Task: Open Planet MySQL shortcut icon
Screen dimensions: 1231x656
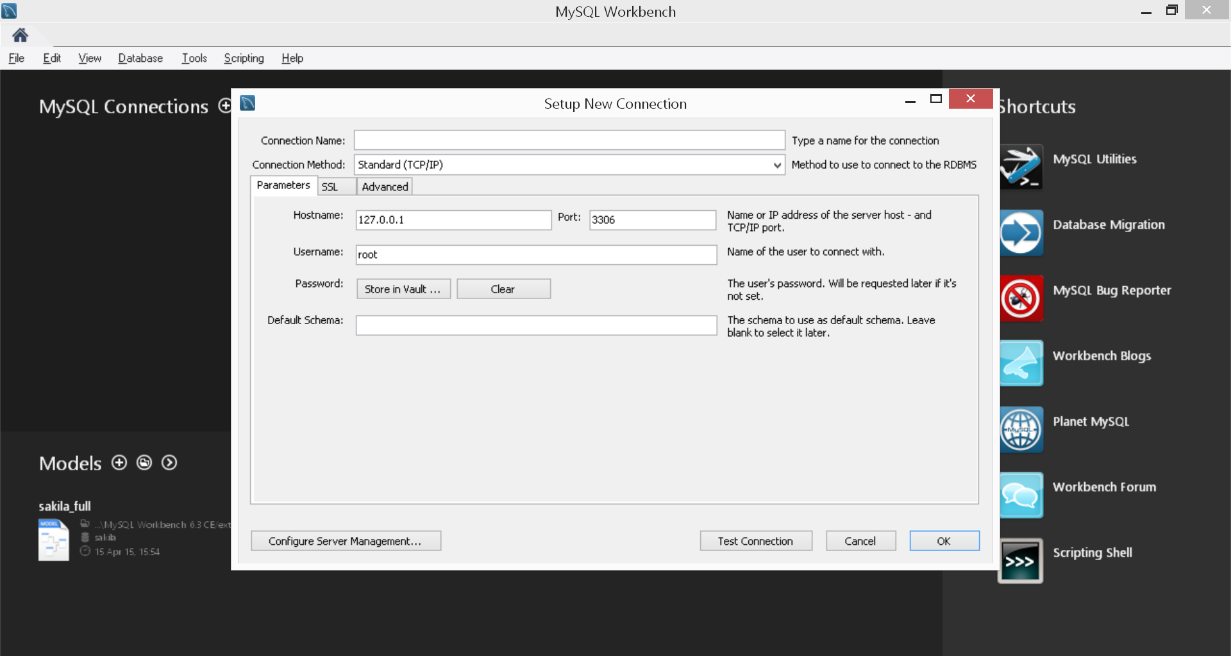Action: [1021, 429]
